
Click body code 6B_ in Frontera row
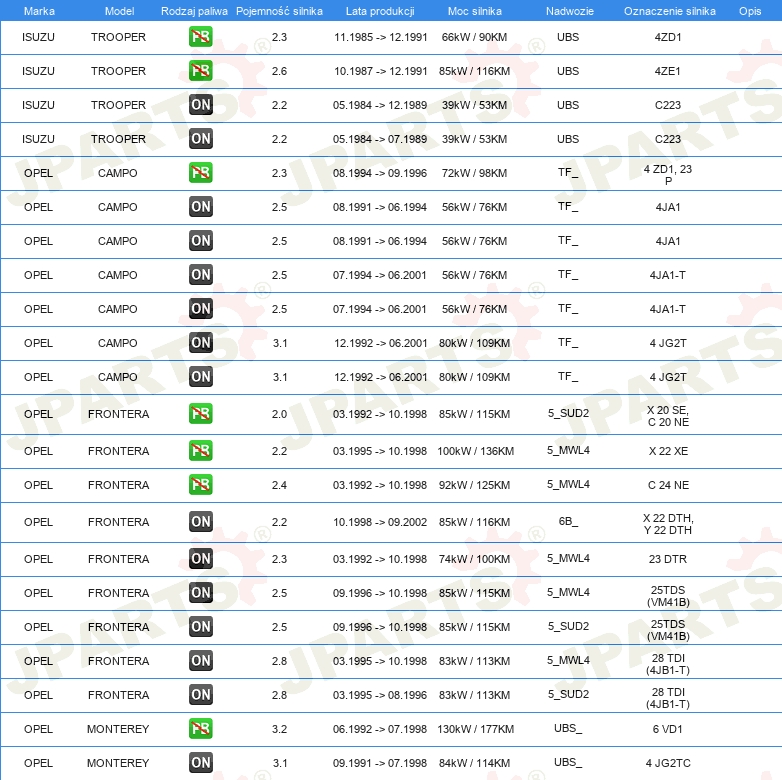568,522
